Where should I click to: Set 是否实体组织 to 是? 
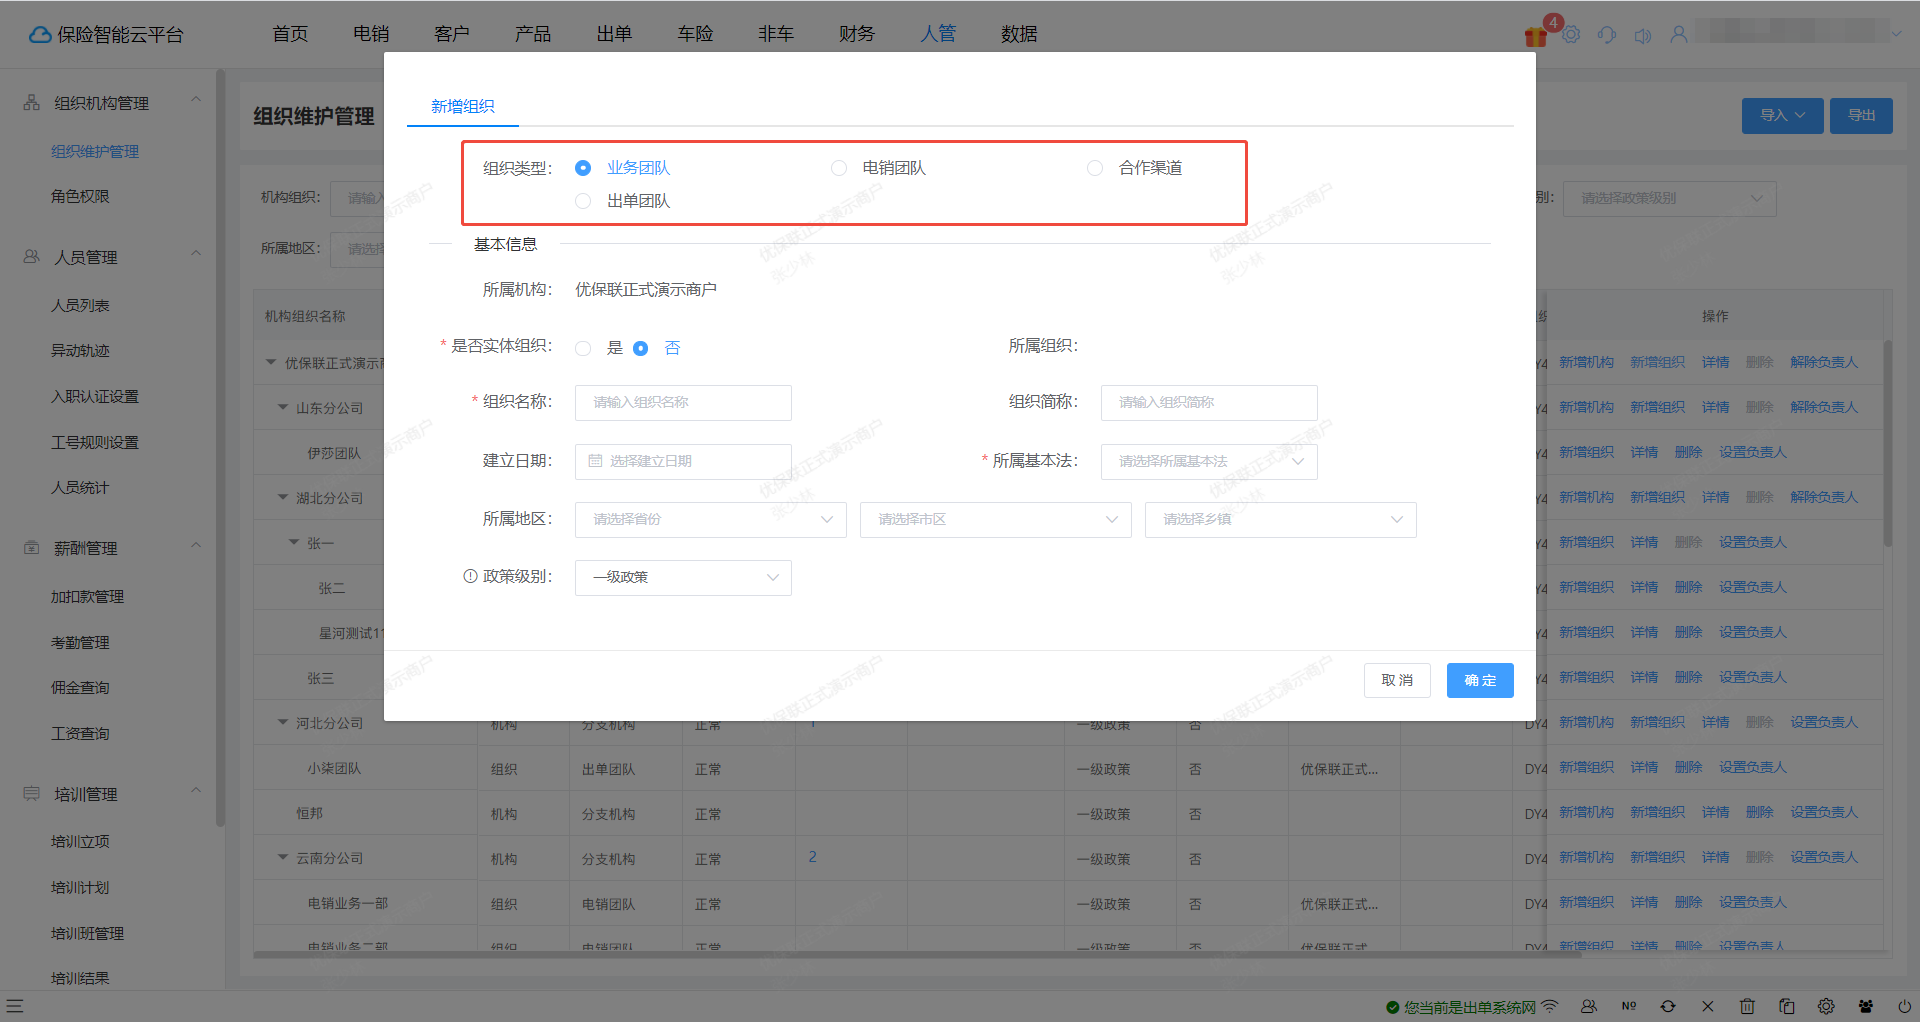(583, 348)
